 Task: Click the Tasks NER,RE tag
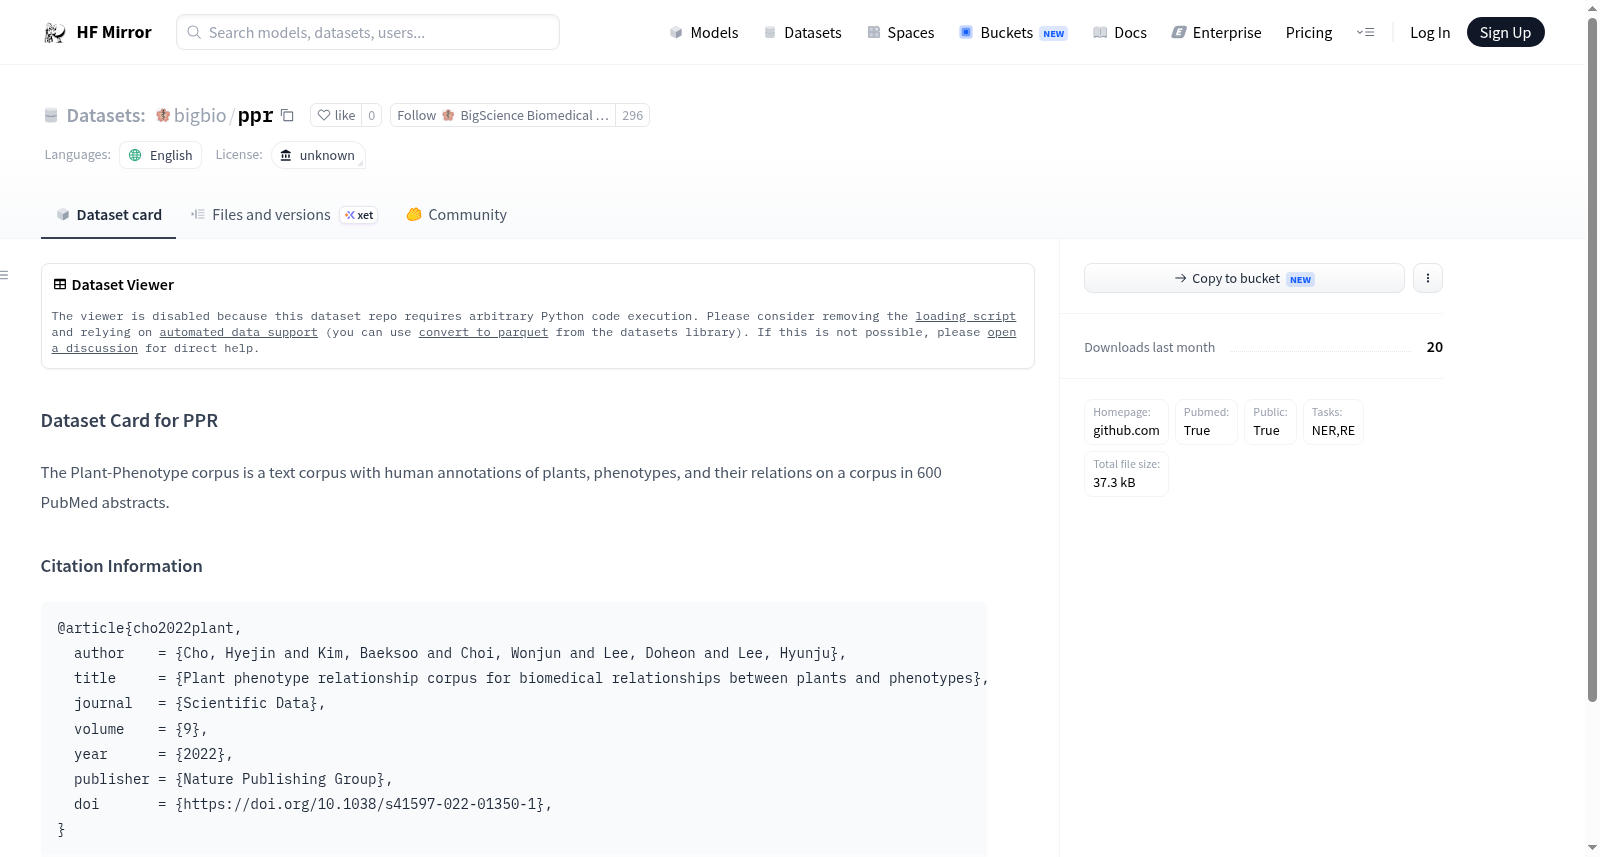click(x=1333, y=421)
